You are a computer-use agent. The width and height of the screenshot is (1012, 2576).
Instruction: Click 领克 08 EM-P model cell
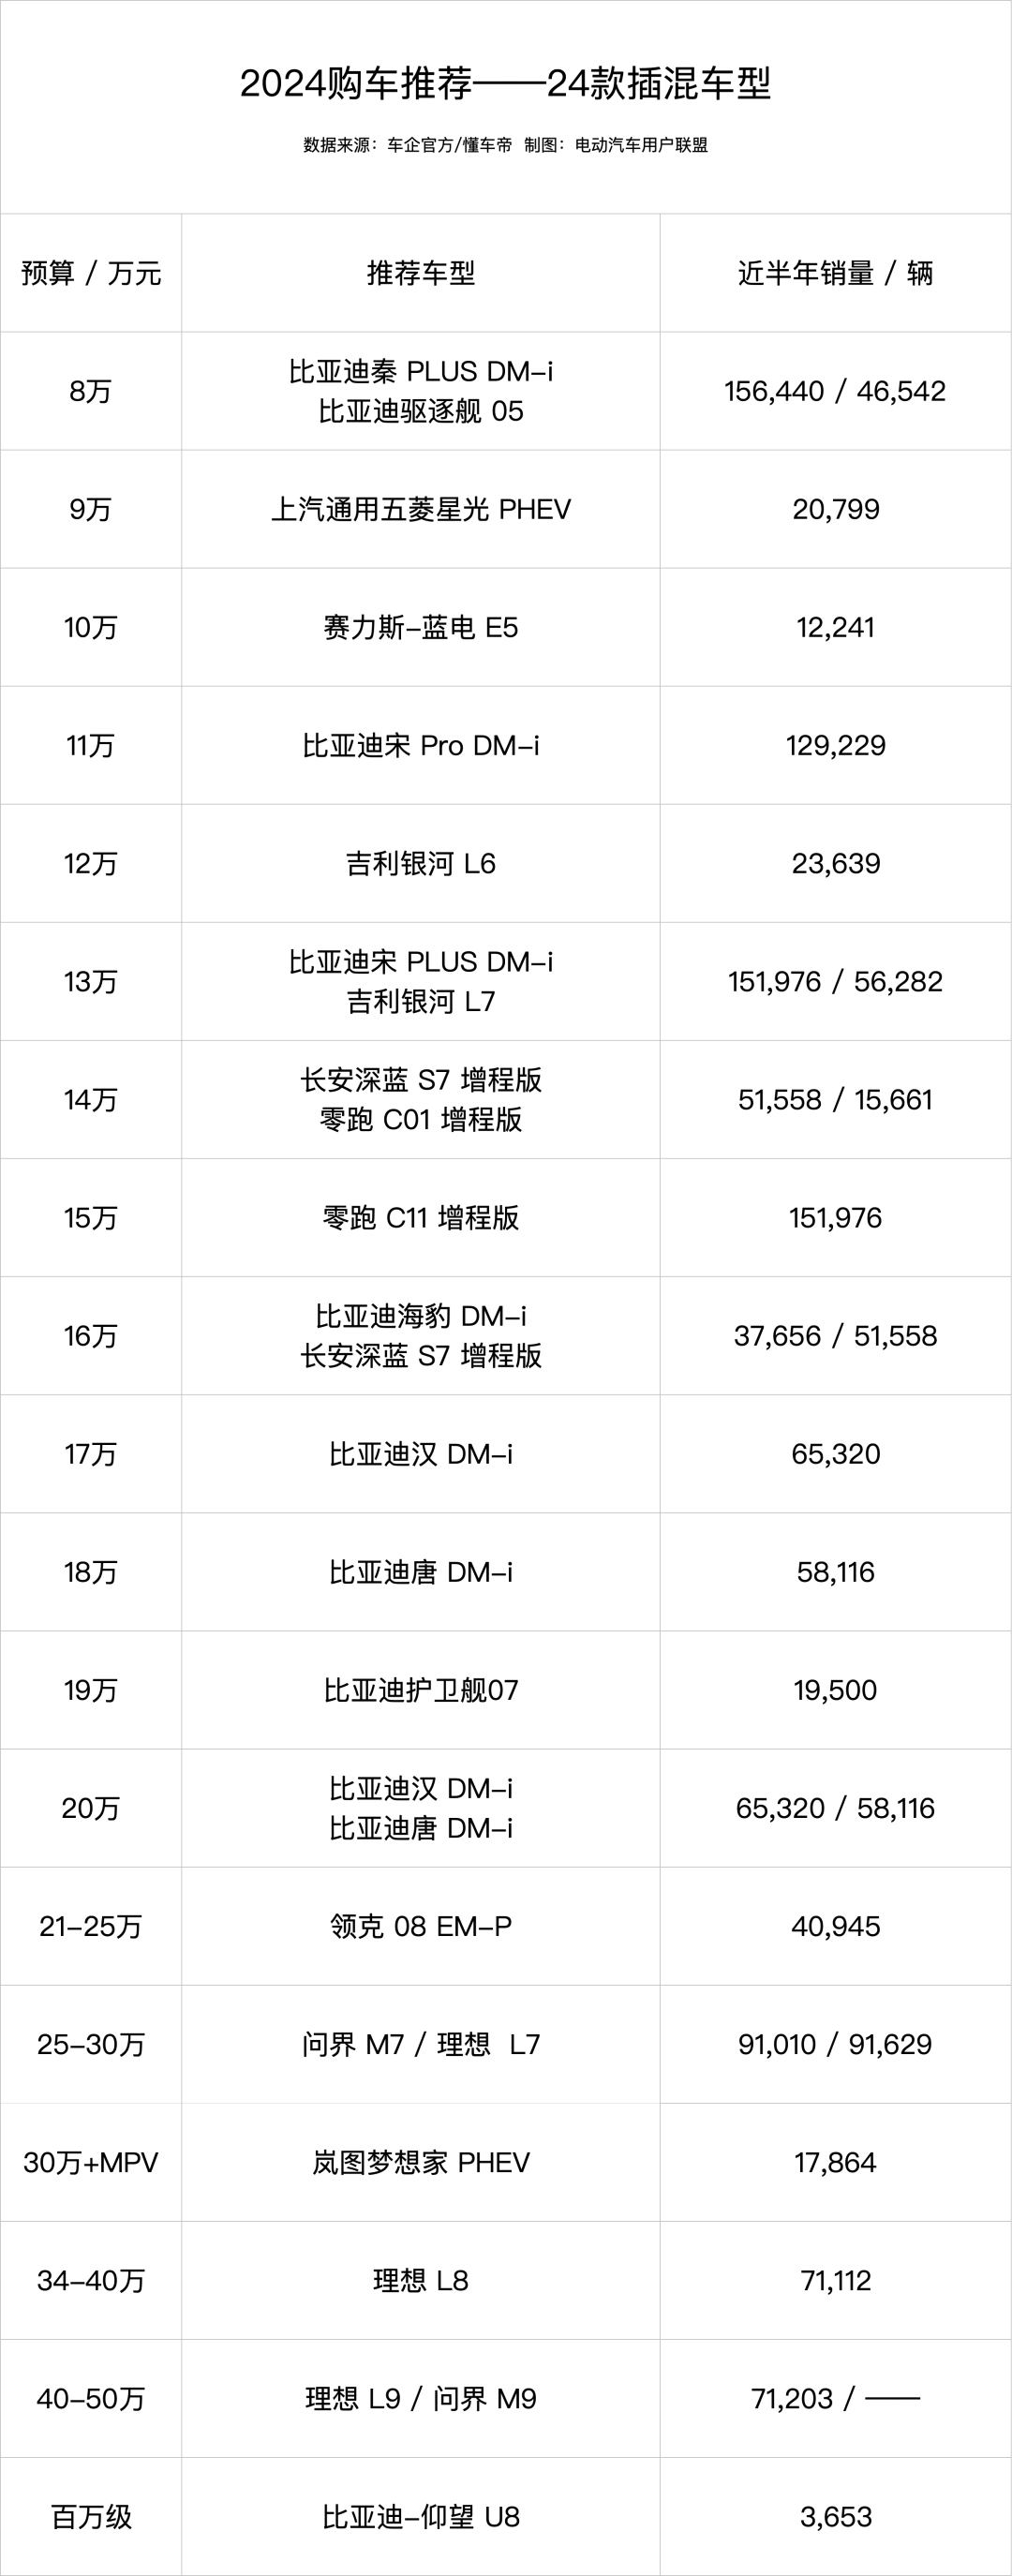pos(421,1926)
